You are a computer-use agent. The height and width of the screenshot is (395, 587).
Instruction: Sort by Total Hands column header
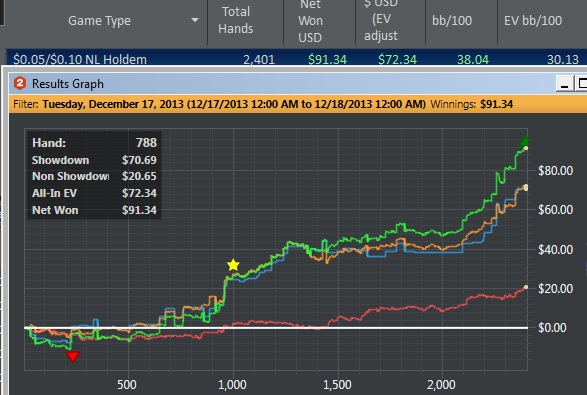(x=236, y=20)
